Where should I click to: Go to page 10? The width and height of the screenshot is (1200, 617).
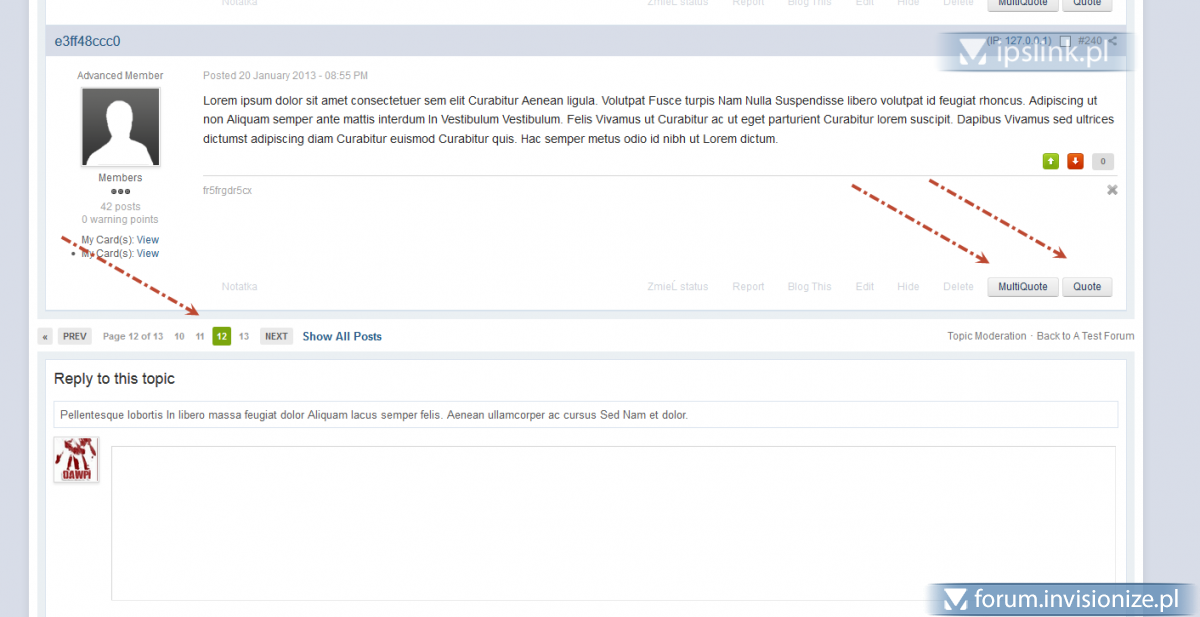179,337
